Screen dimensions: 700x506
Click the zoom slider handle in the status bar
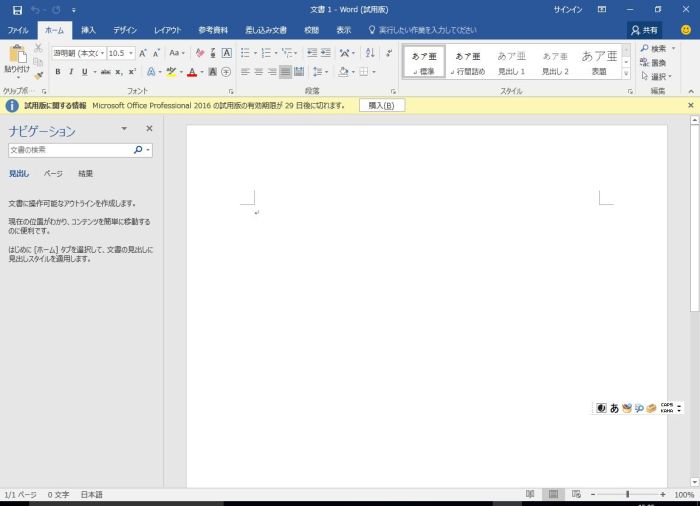pos(627,495)
